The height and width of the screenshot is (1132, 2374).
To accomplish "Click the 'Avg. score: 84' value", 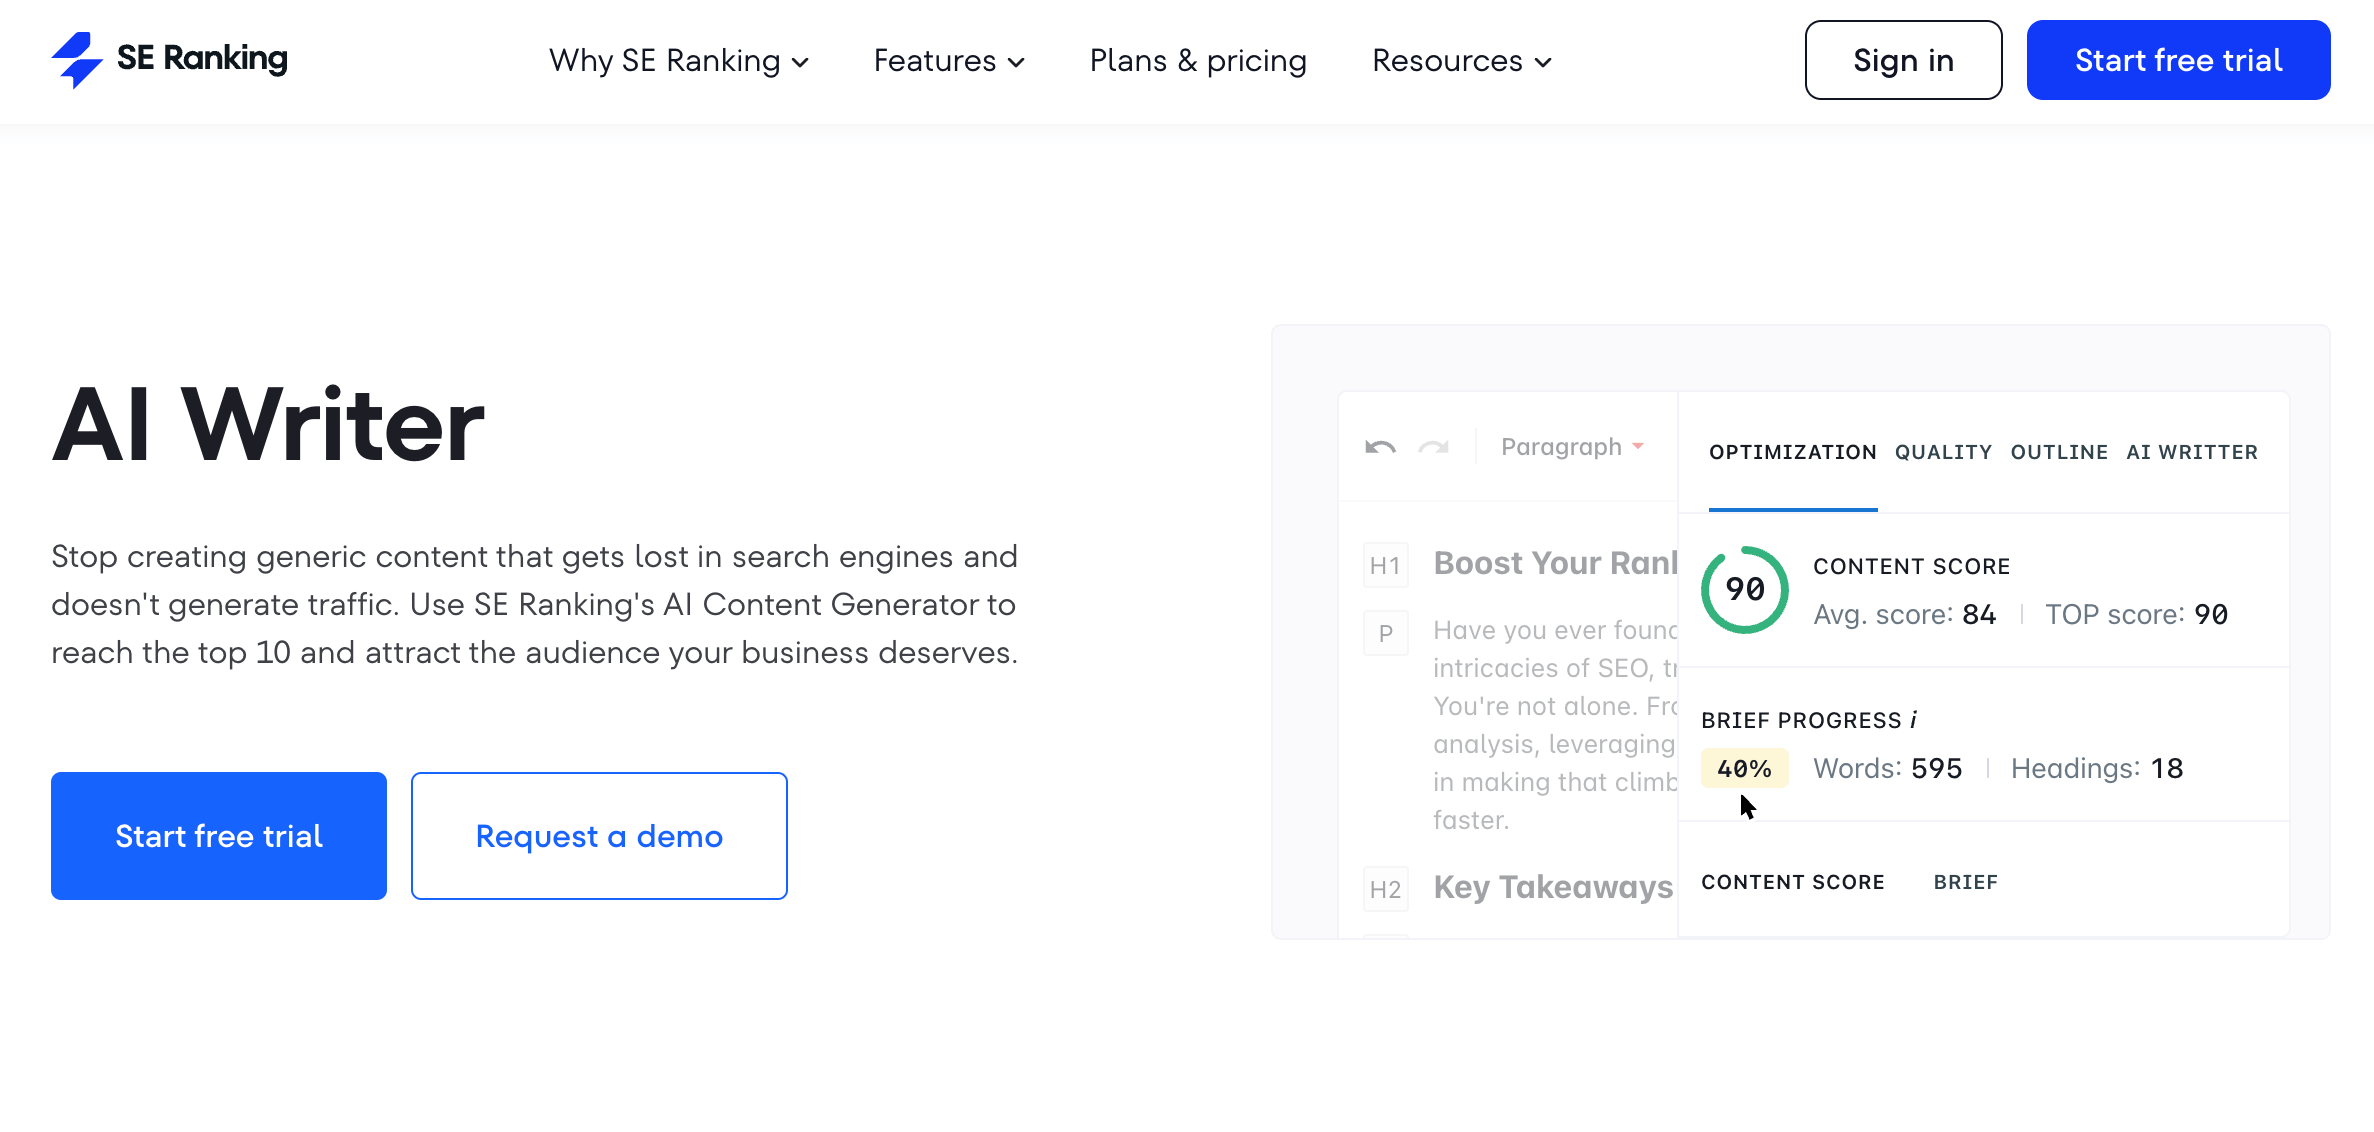I will click(1904, 614).
